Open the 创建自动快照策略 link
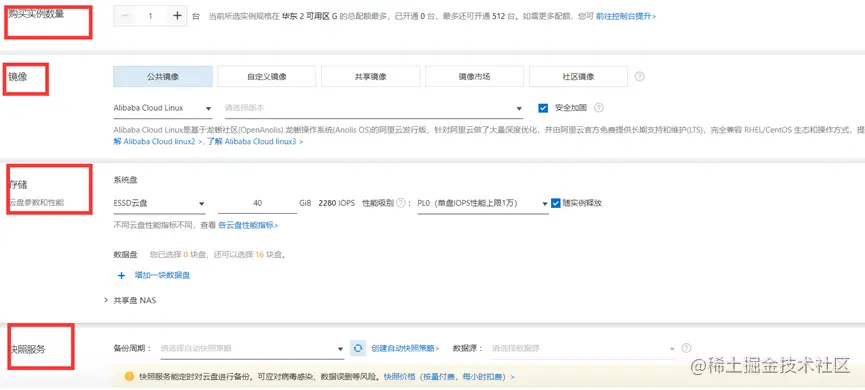This screenshot has width=865, height=390. click(405, 348)
